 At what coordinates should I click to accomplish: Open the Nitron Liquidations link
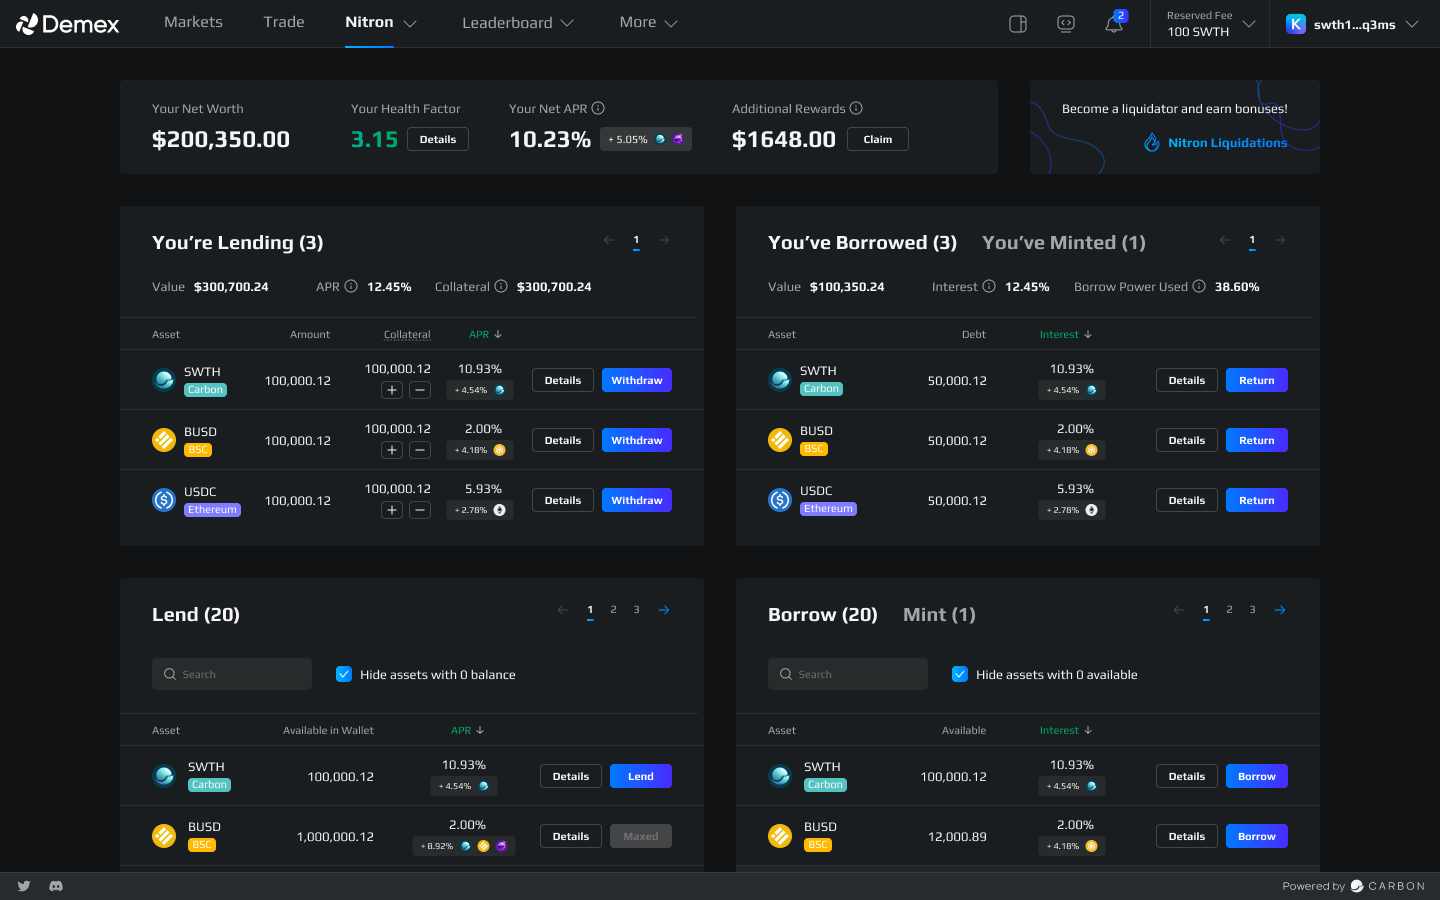click(1226, 143)
